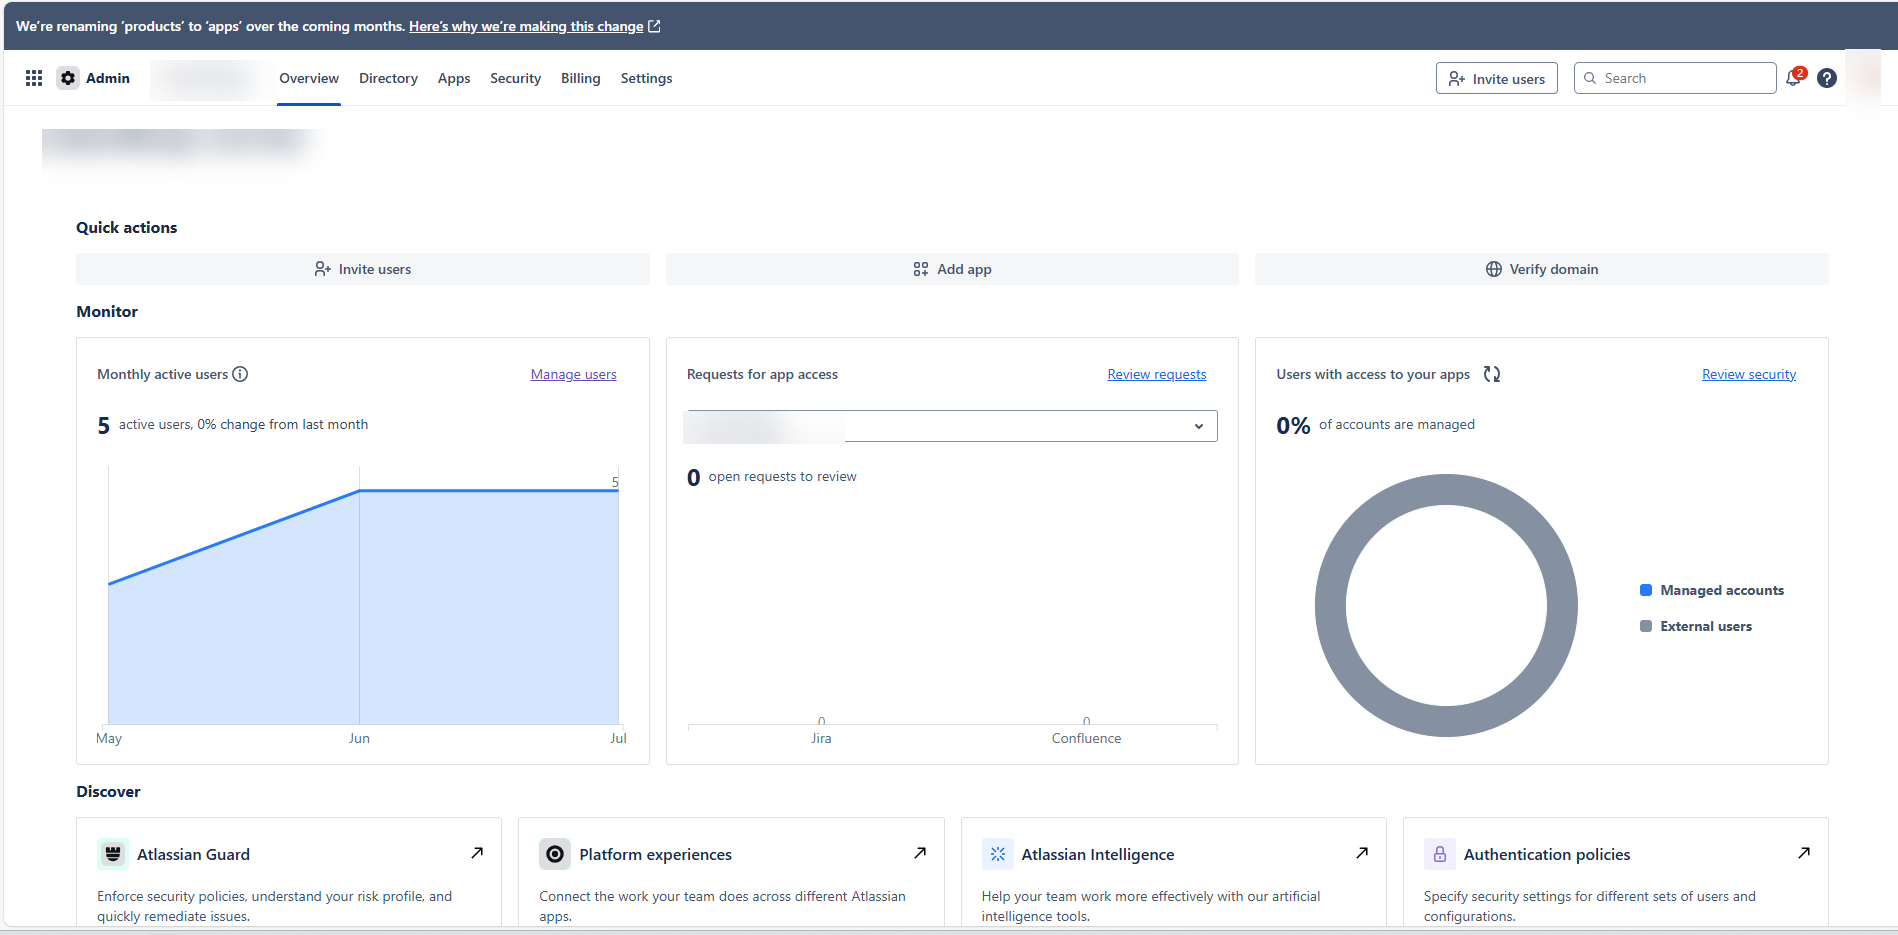1898x935 pixels.
Task: Switch to the Security tab
Action: coord(515,78)
